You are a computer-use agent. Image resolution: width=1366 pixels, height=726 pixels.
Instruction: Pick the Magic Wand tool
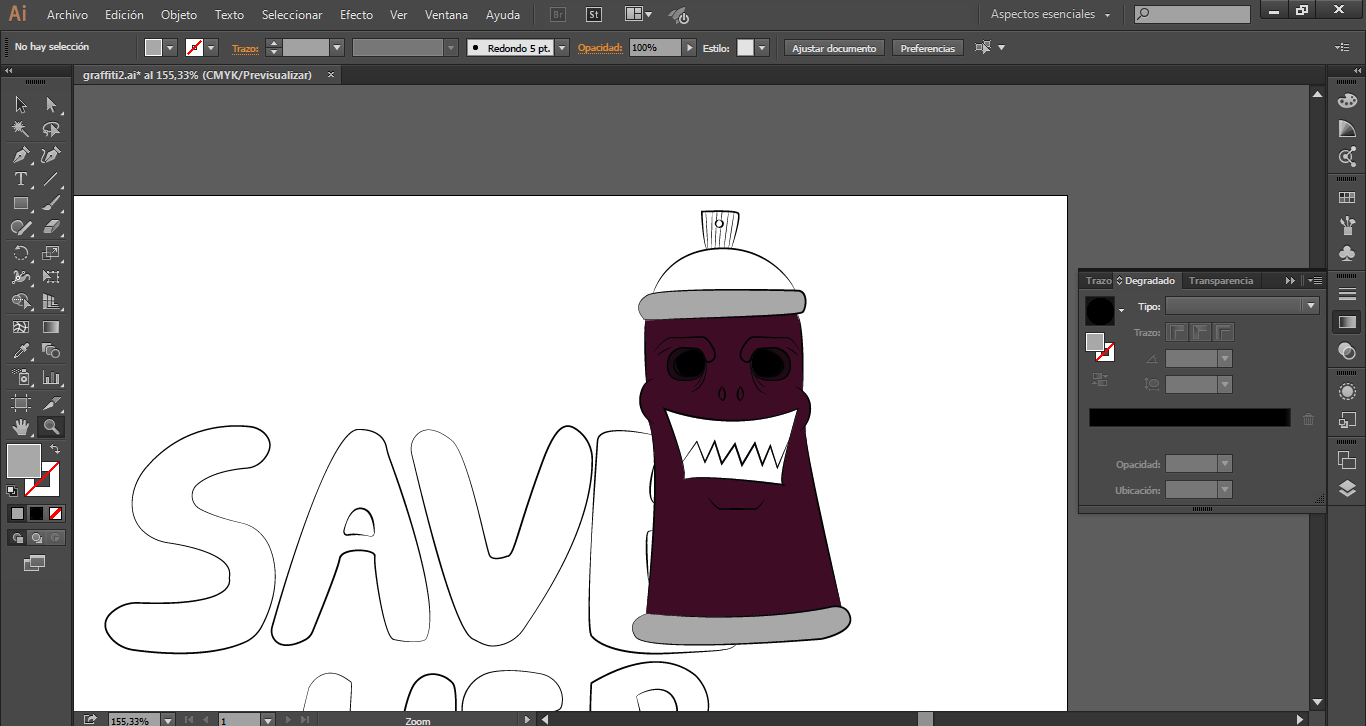pyautogui.click(x=20, y=130)
